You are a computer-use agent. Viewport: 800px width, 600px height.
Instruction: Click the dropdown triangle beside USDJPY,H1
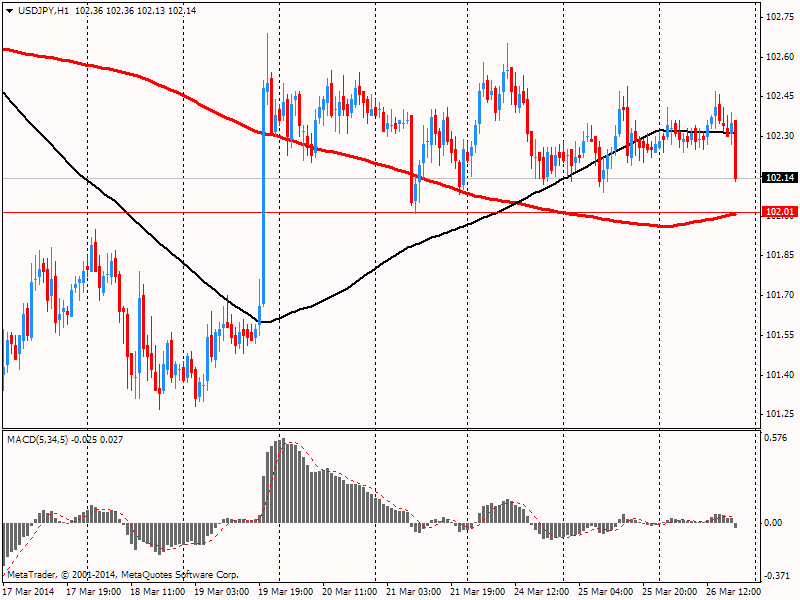click(x=8, y=10)
